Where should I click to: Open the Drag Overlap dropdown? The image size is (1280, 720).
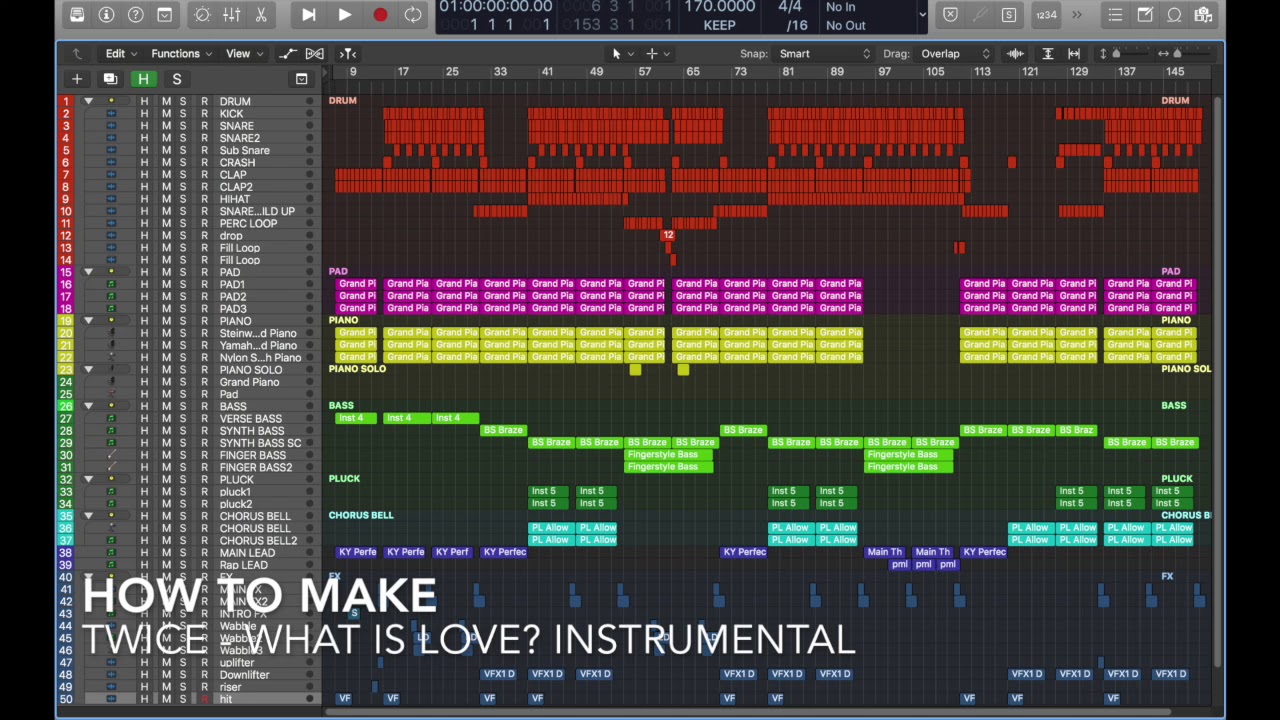[x=953, y=54]
